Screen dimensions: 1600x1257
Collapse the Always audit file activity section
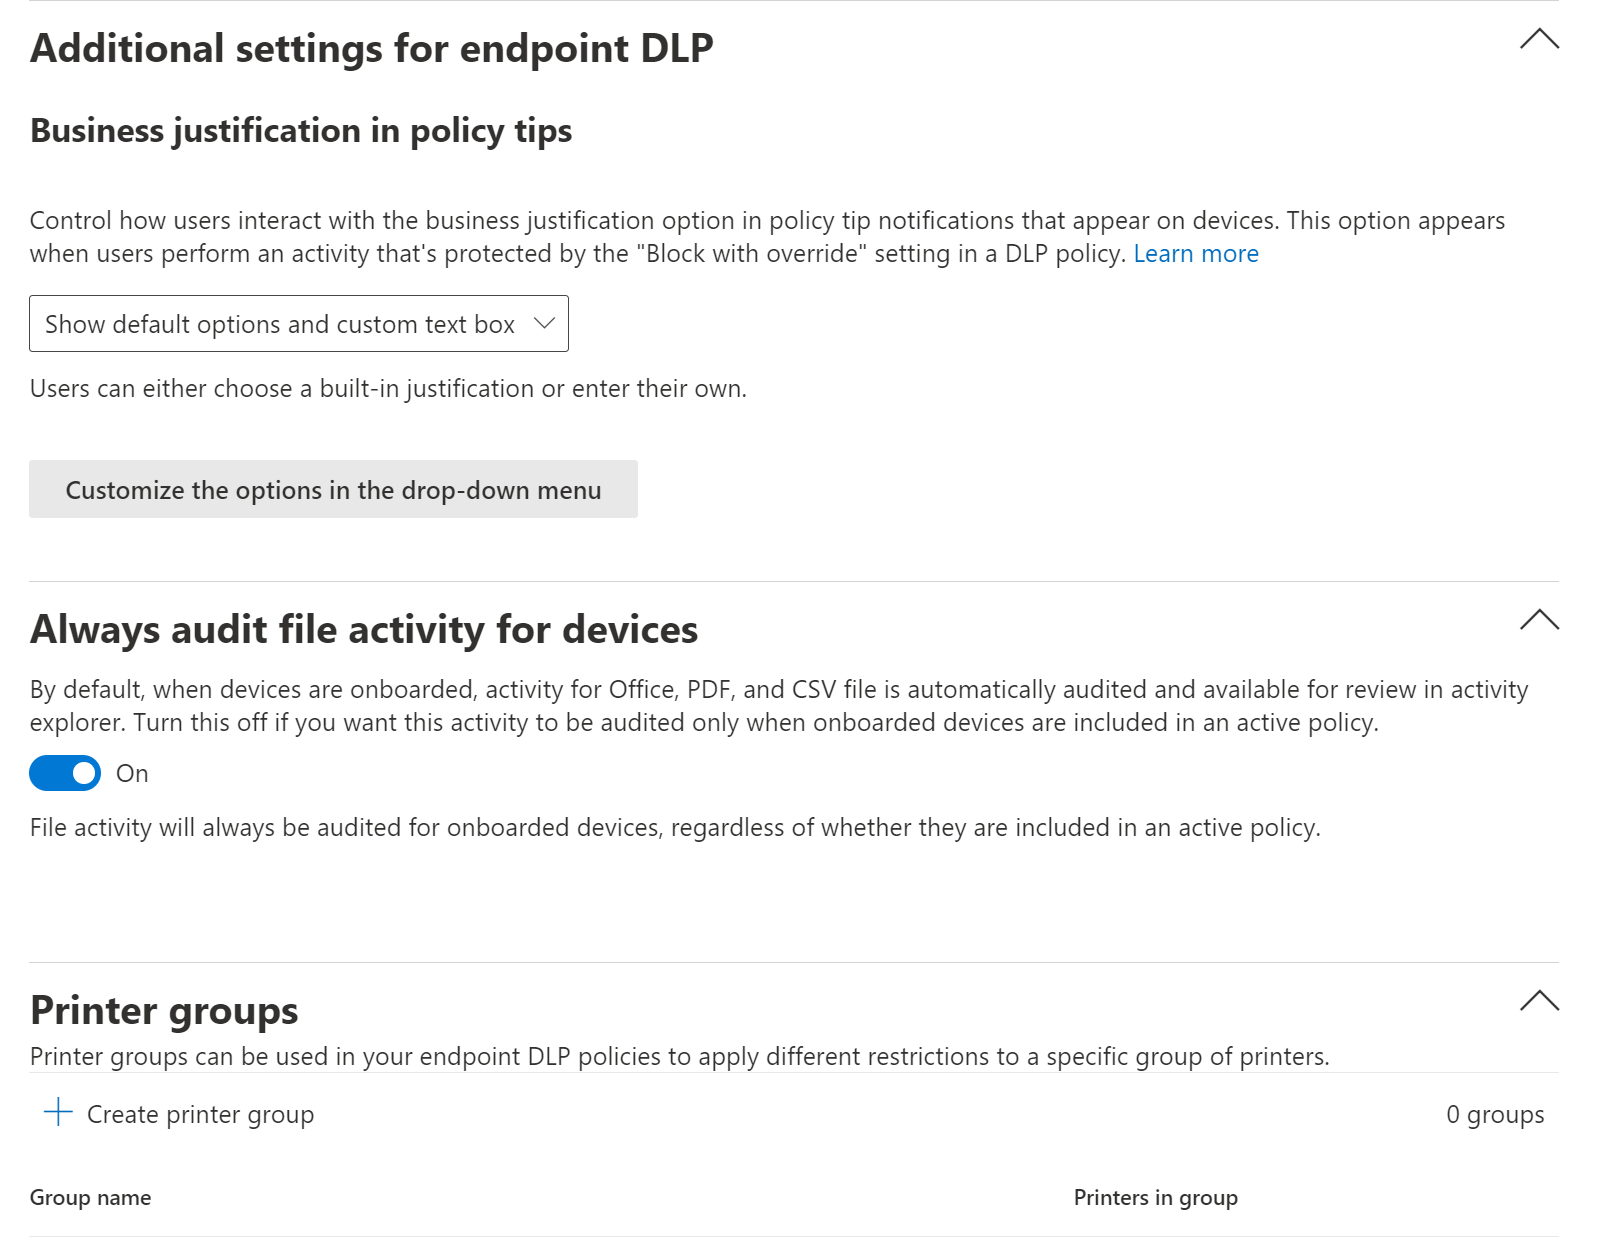[1538, 620]
